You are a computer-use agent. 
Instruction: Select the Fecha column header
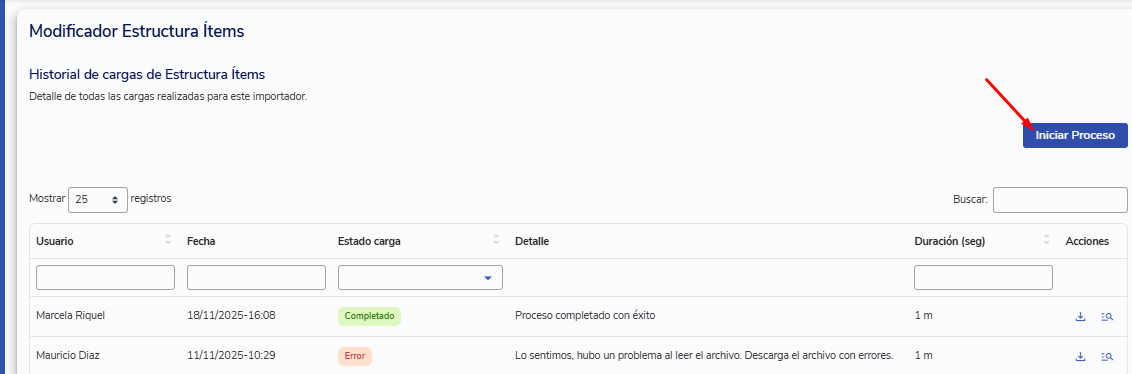pyautogui.click(x=201, y=241)
